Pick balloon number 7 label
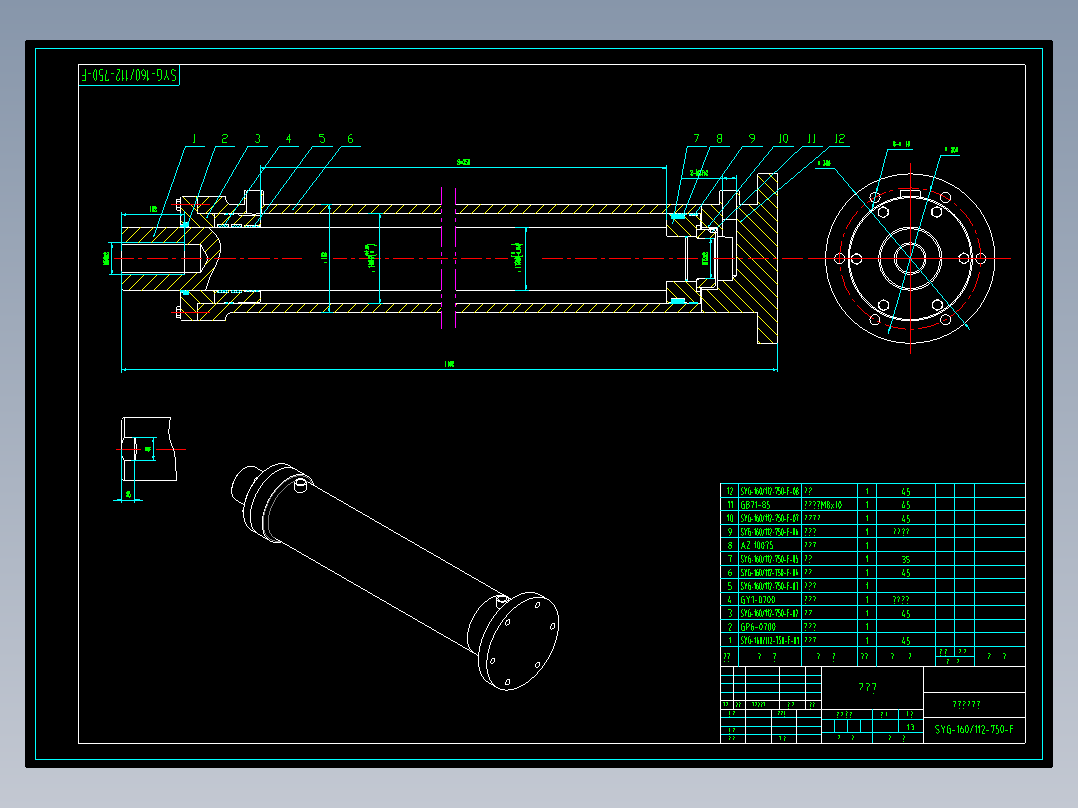The width and height of the screenshot is (1078, 808). pyautogui.click(x=696, y=139)
